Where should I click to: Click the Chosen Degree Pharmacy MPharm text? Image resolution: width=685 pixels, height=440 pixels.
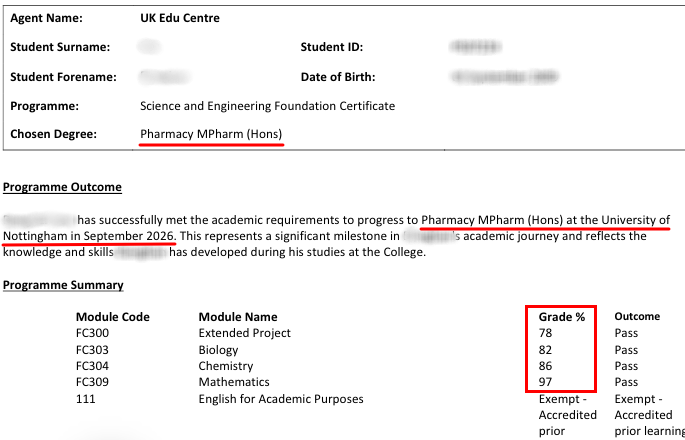[211, 134]
